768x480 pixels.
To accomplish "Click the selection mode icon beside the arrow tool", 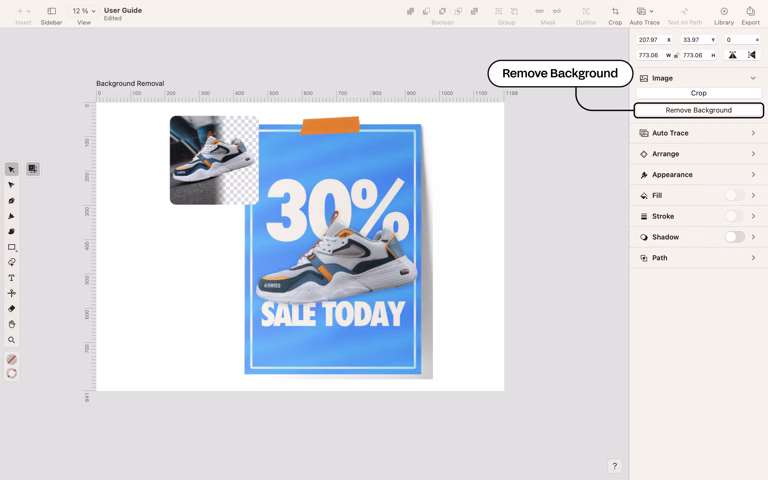I will pos(33,169).
